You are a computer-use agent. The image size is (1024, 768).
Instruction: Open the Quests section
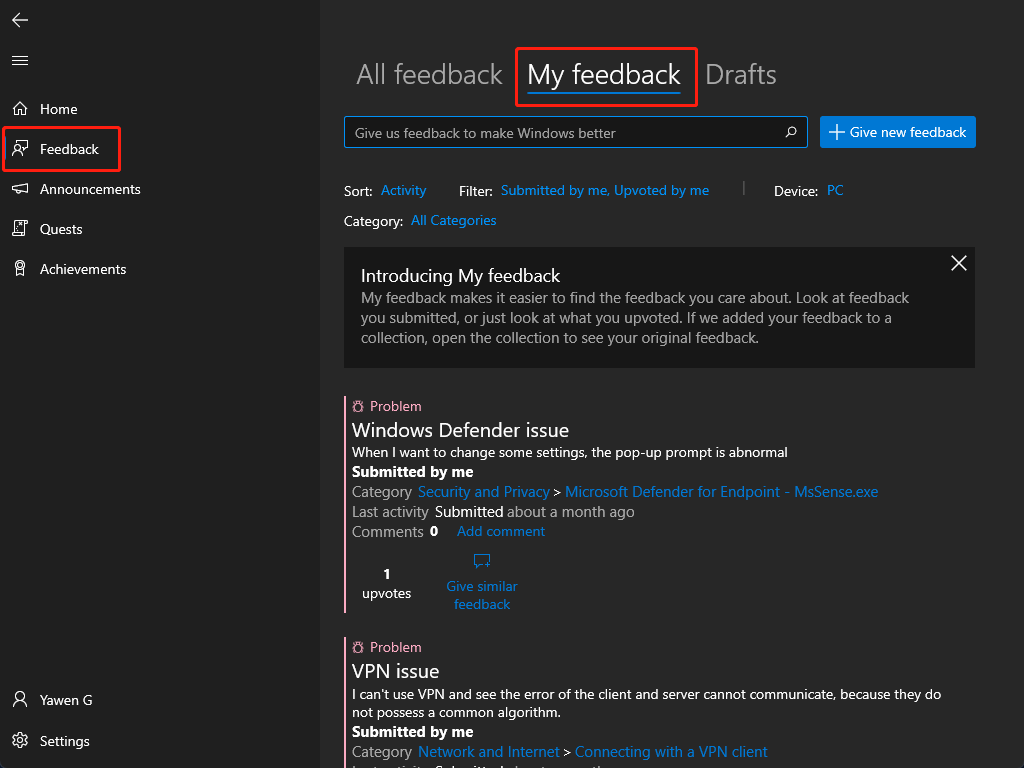[60, 229]
